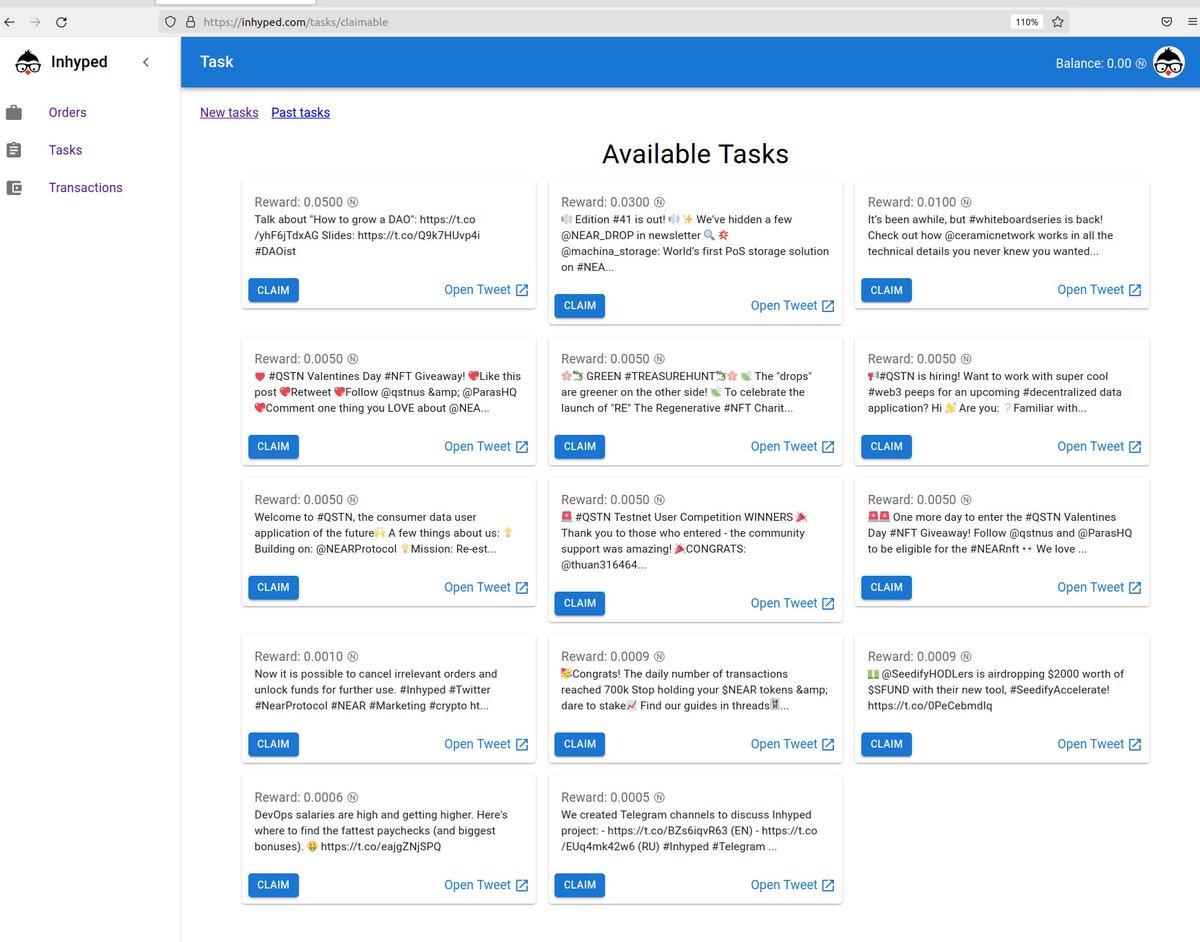
Task: Claim the cancel irrelevant orders task
Action: pyautogui.click(x=273, y=744)
